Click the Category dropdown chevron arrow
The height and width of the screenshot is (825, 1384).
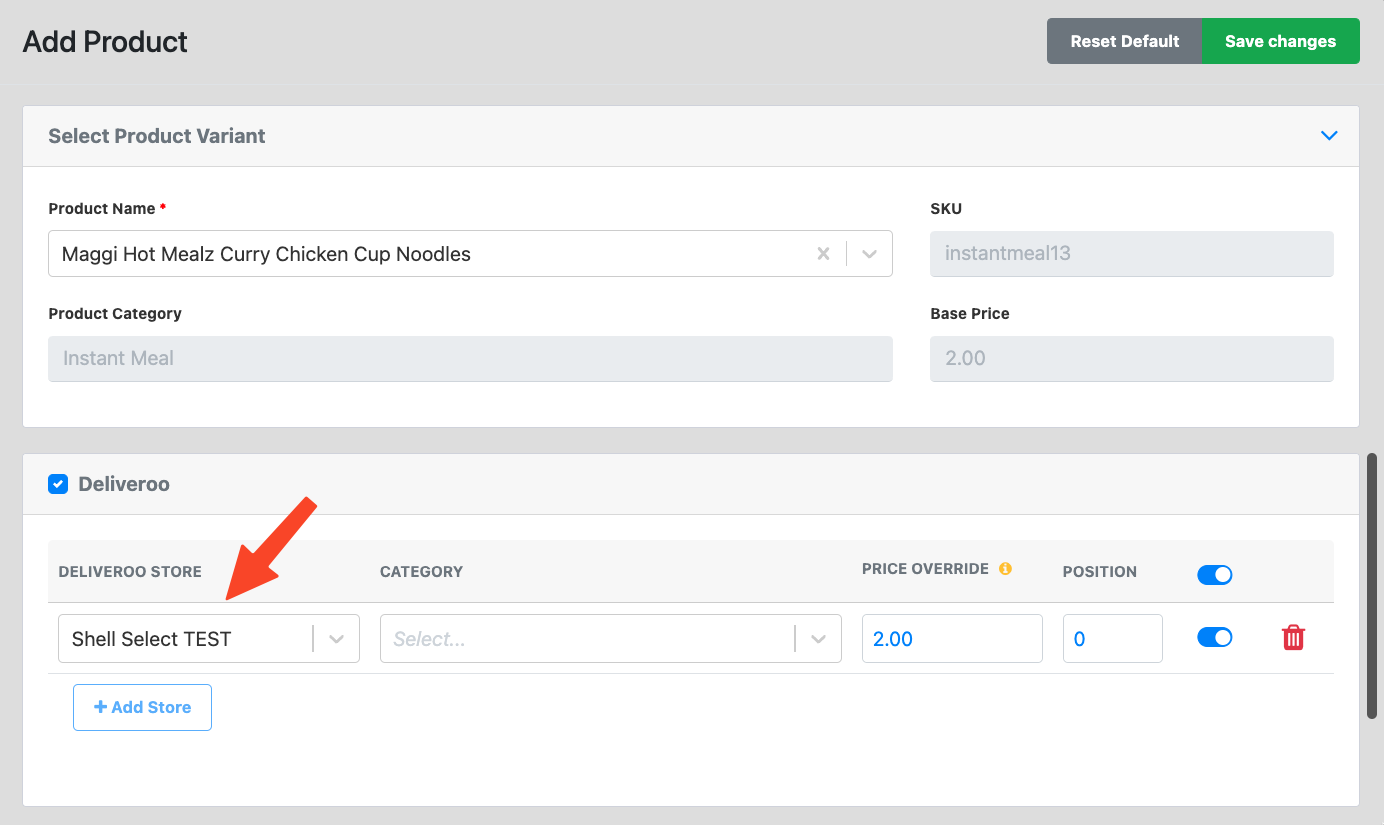819,639
